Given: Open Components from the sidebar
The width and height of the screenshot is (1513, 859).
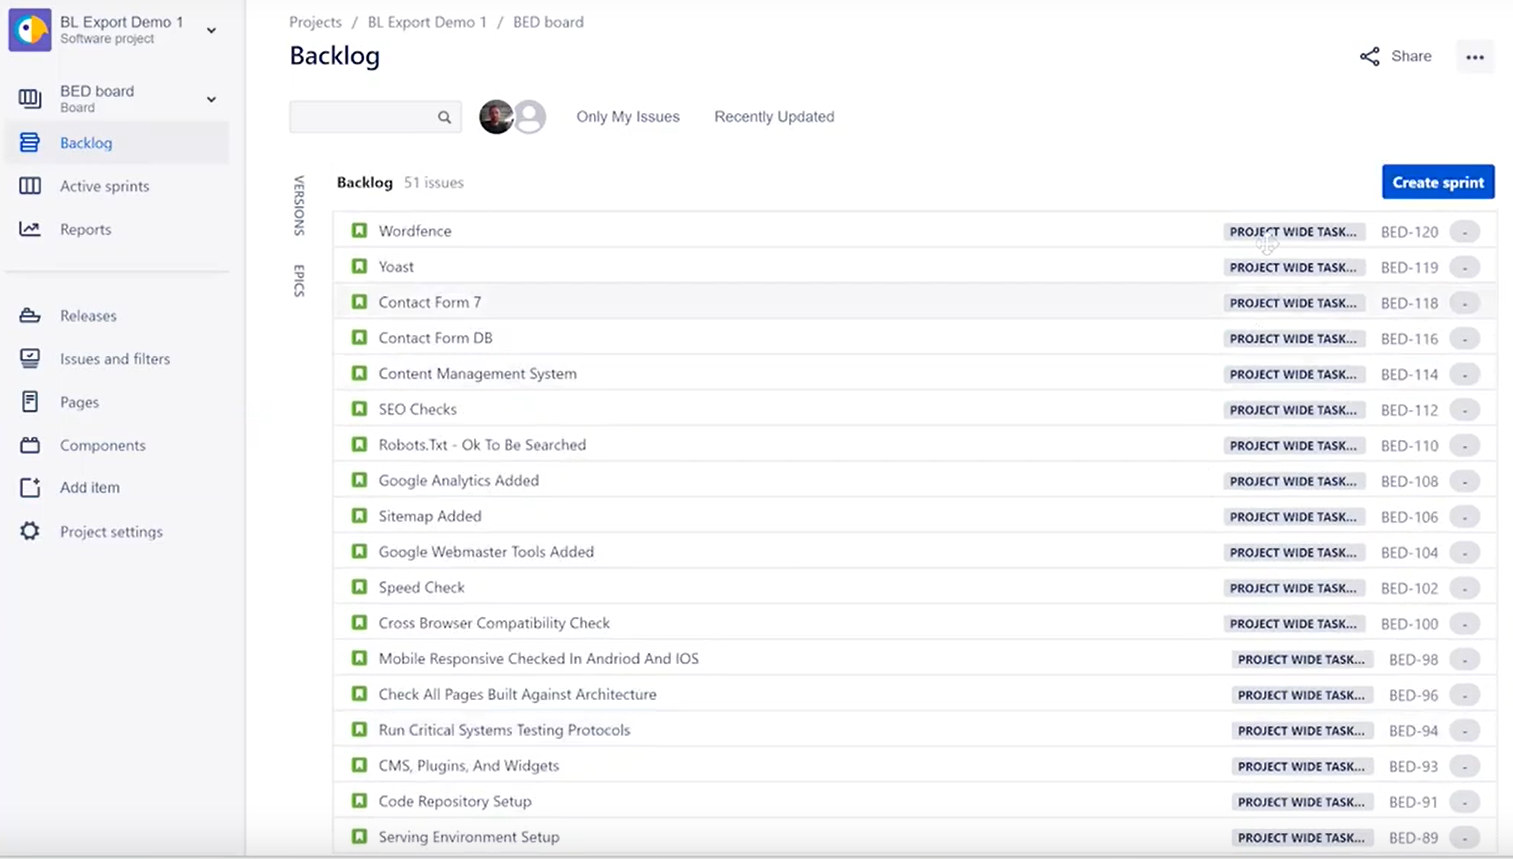Looking at the screenshot, I should [x=102, y=445].
